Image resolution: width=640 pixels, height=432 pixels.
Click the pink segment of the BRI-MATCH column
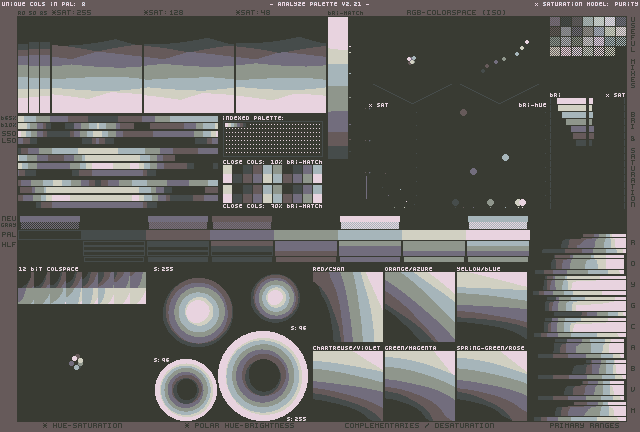(x=338, y=33)
